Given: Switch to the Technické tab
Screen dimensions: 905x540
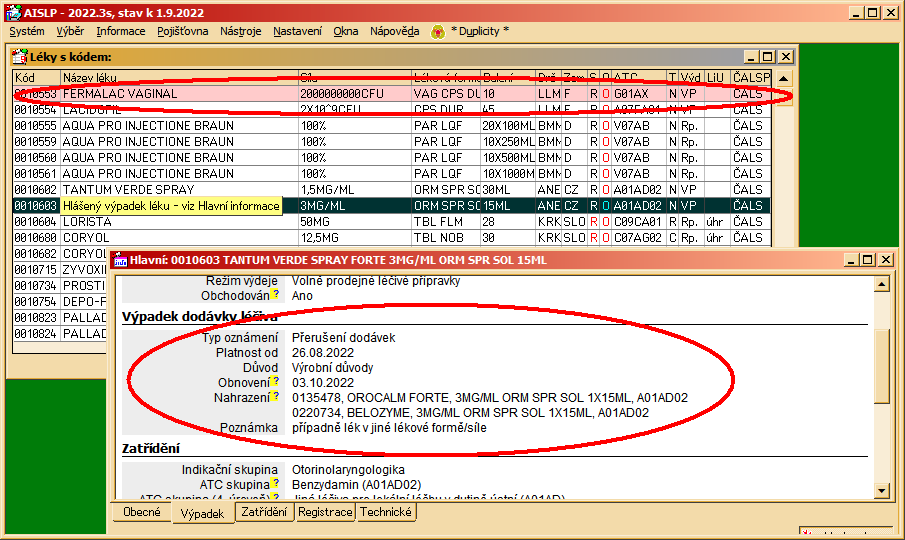Looking at the screenshot, I should pos(386,512).
